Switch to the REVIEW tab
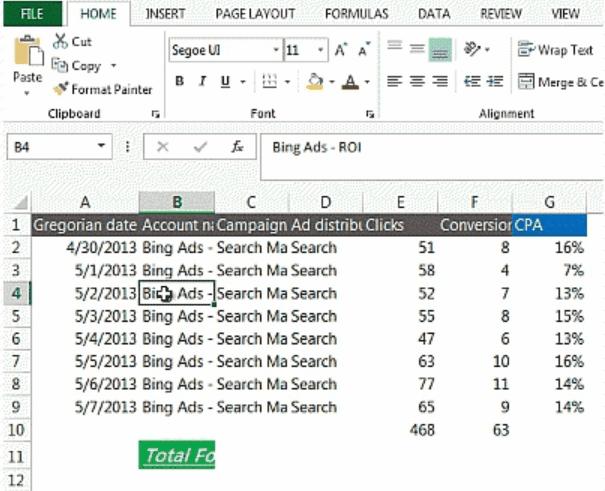This screenshot has height=491, width=605. [501, 14]
